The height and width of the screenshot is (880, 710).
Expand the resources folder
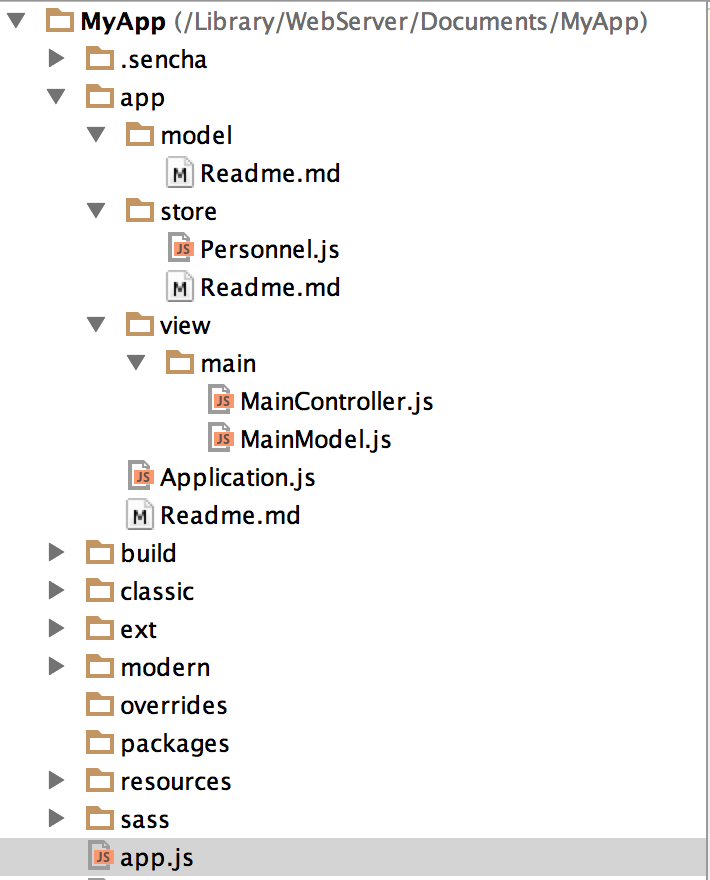(x=56, y=781)
